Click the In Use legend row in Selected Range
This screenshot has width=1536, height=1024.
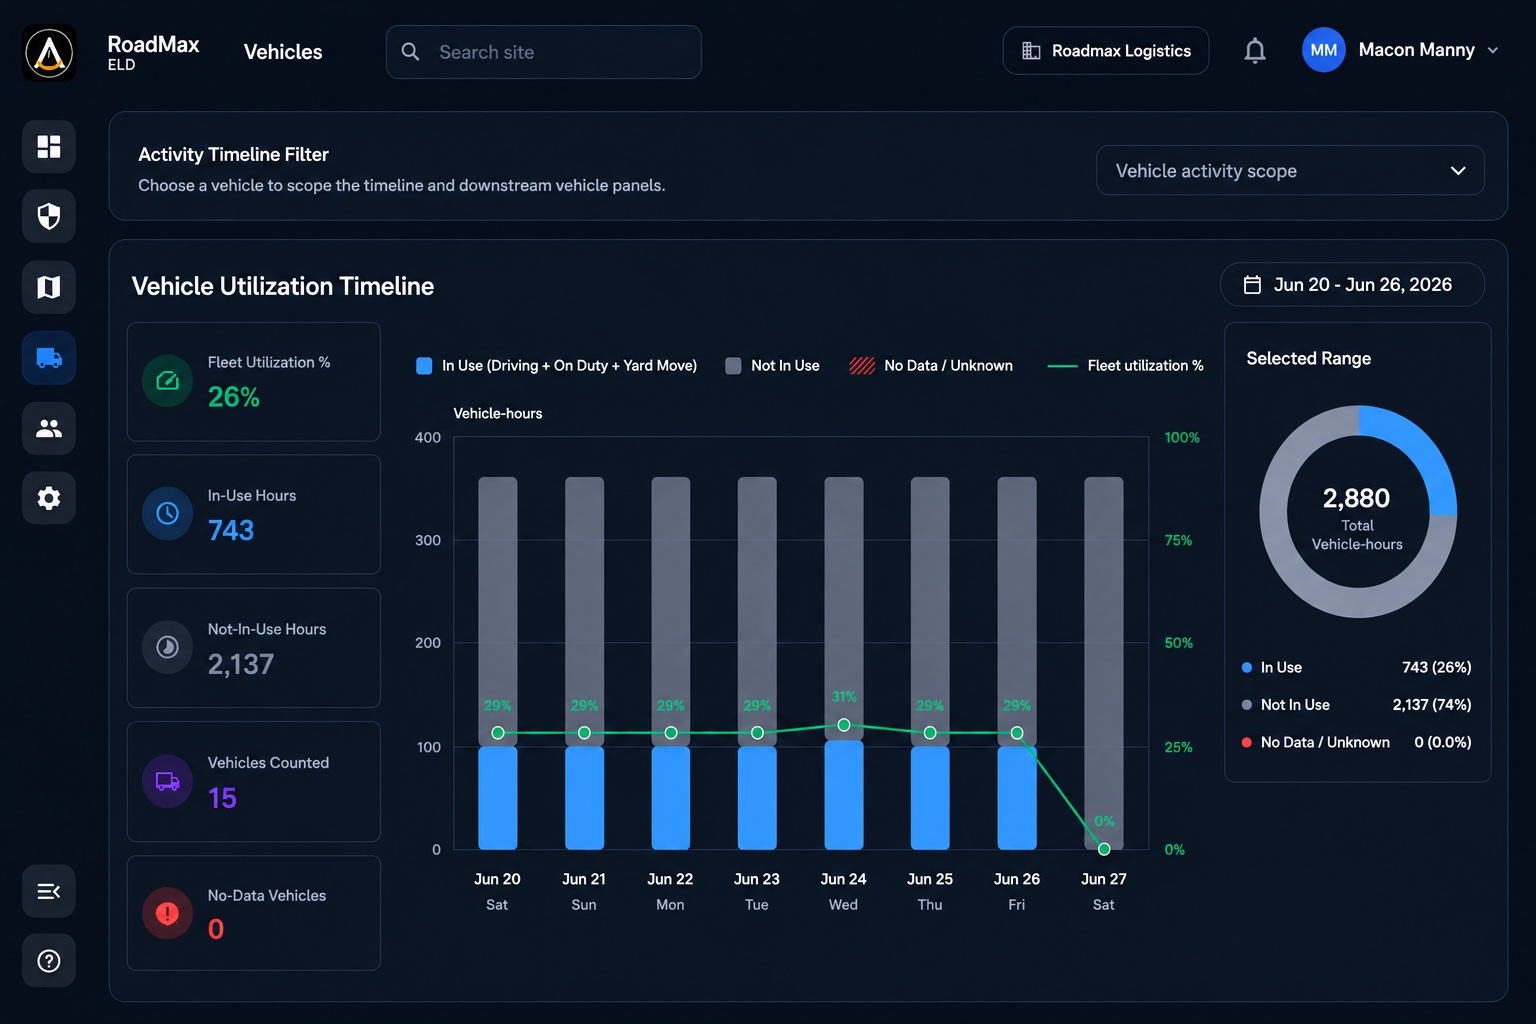(1357, 668)
